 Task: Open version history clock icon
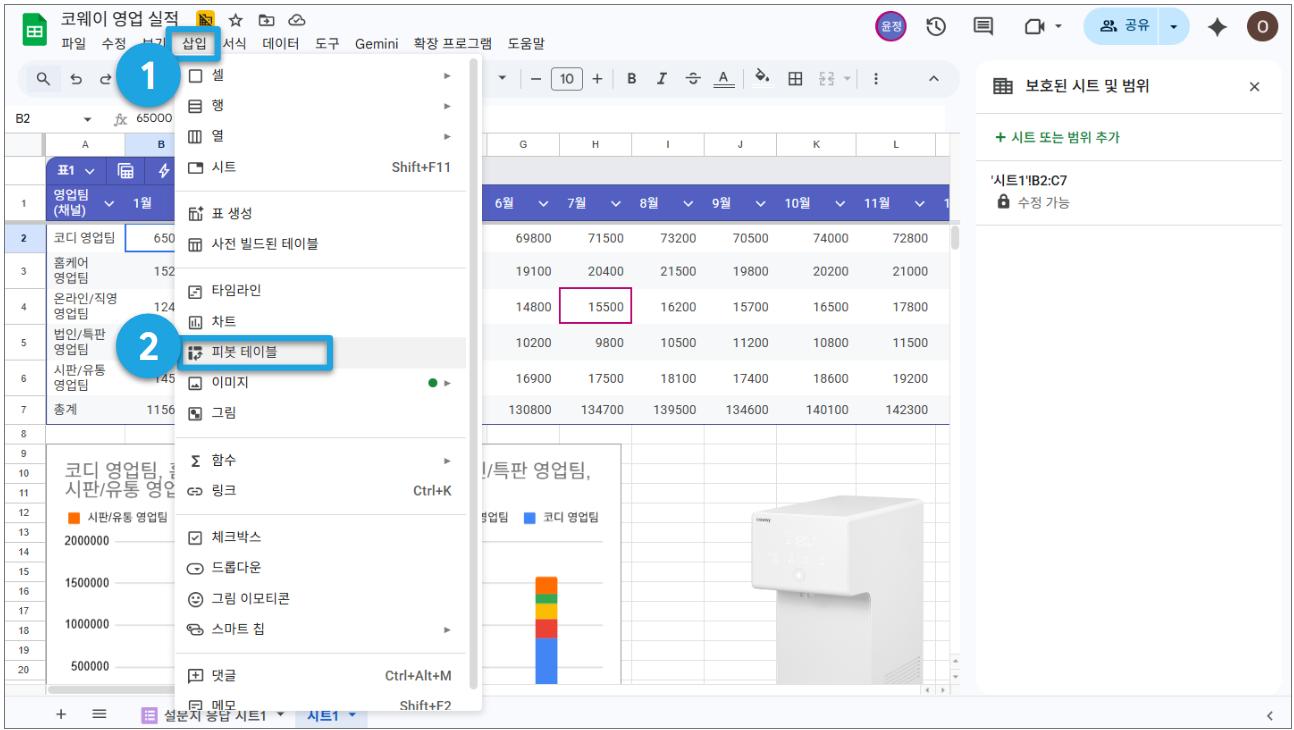coord(936,27)
